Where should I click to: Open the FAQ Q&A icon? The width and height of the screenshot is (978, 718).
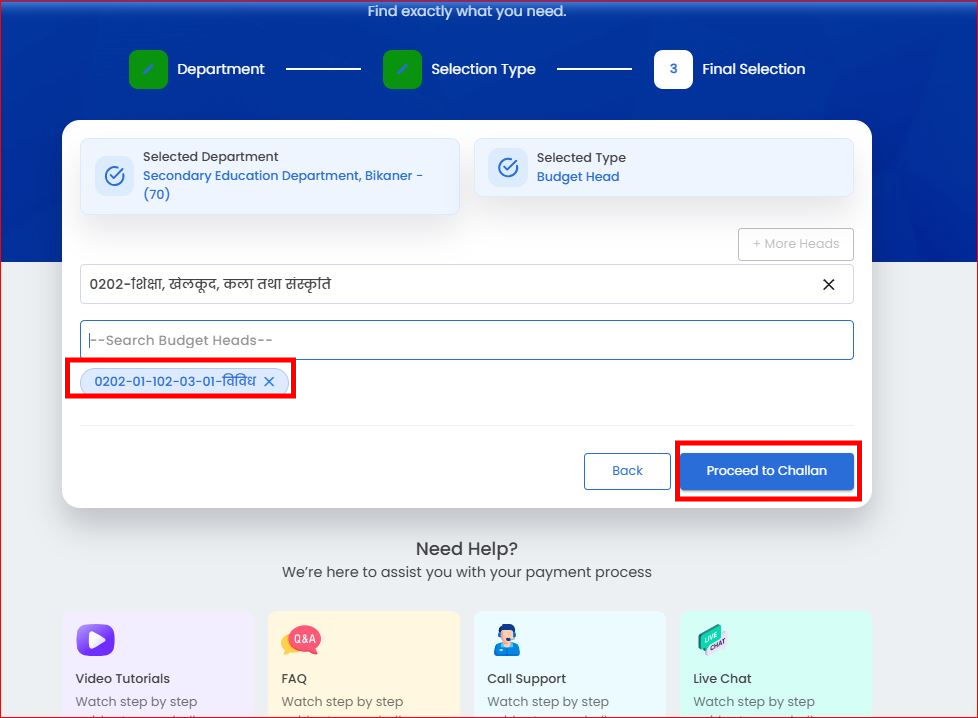[301, 640]
